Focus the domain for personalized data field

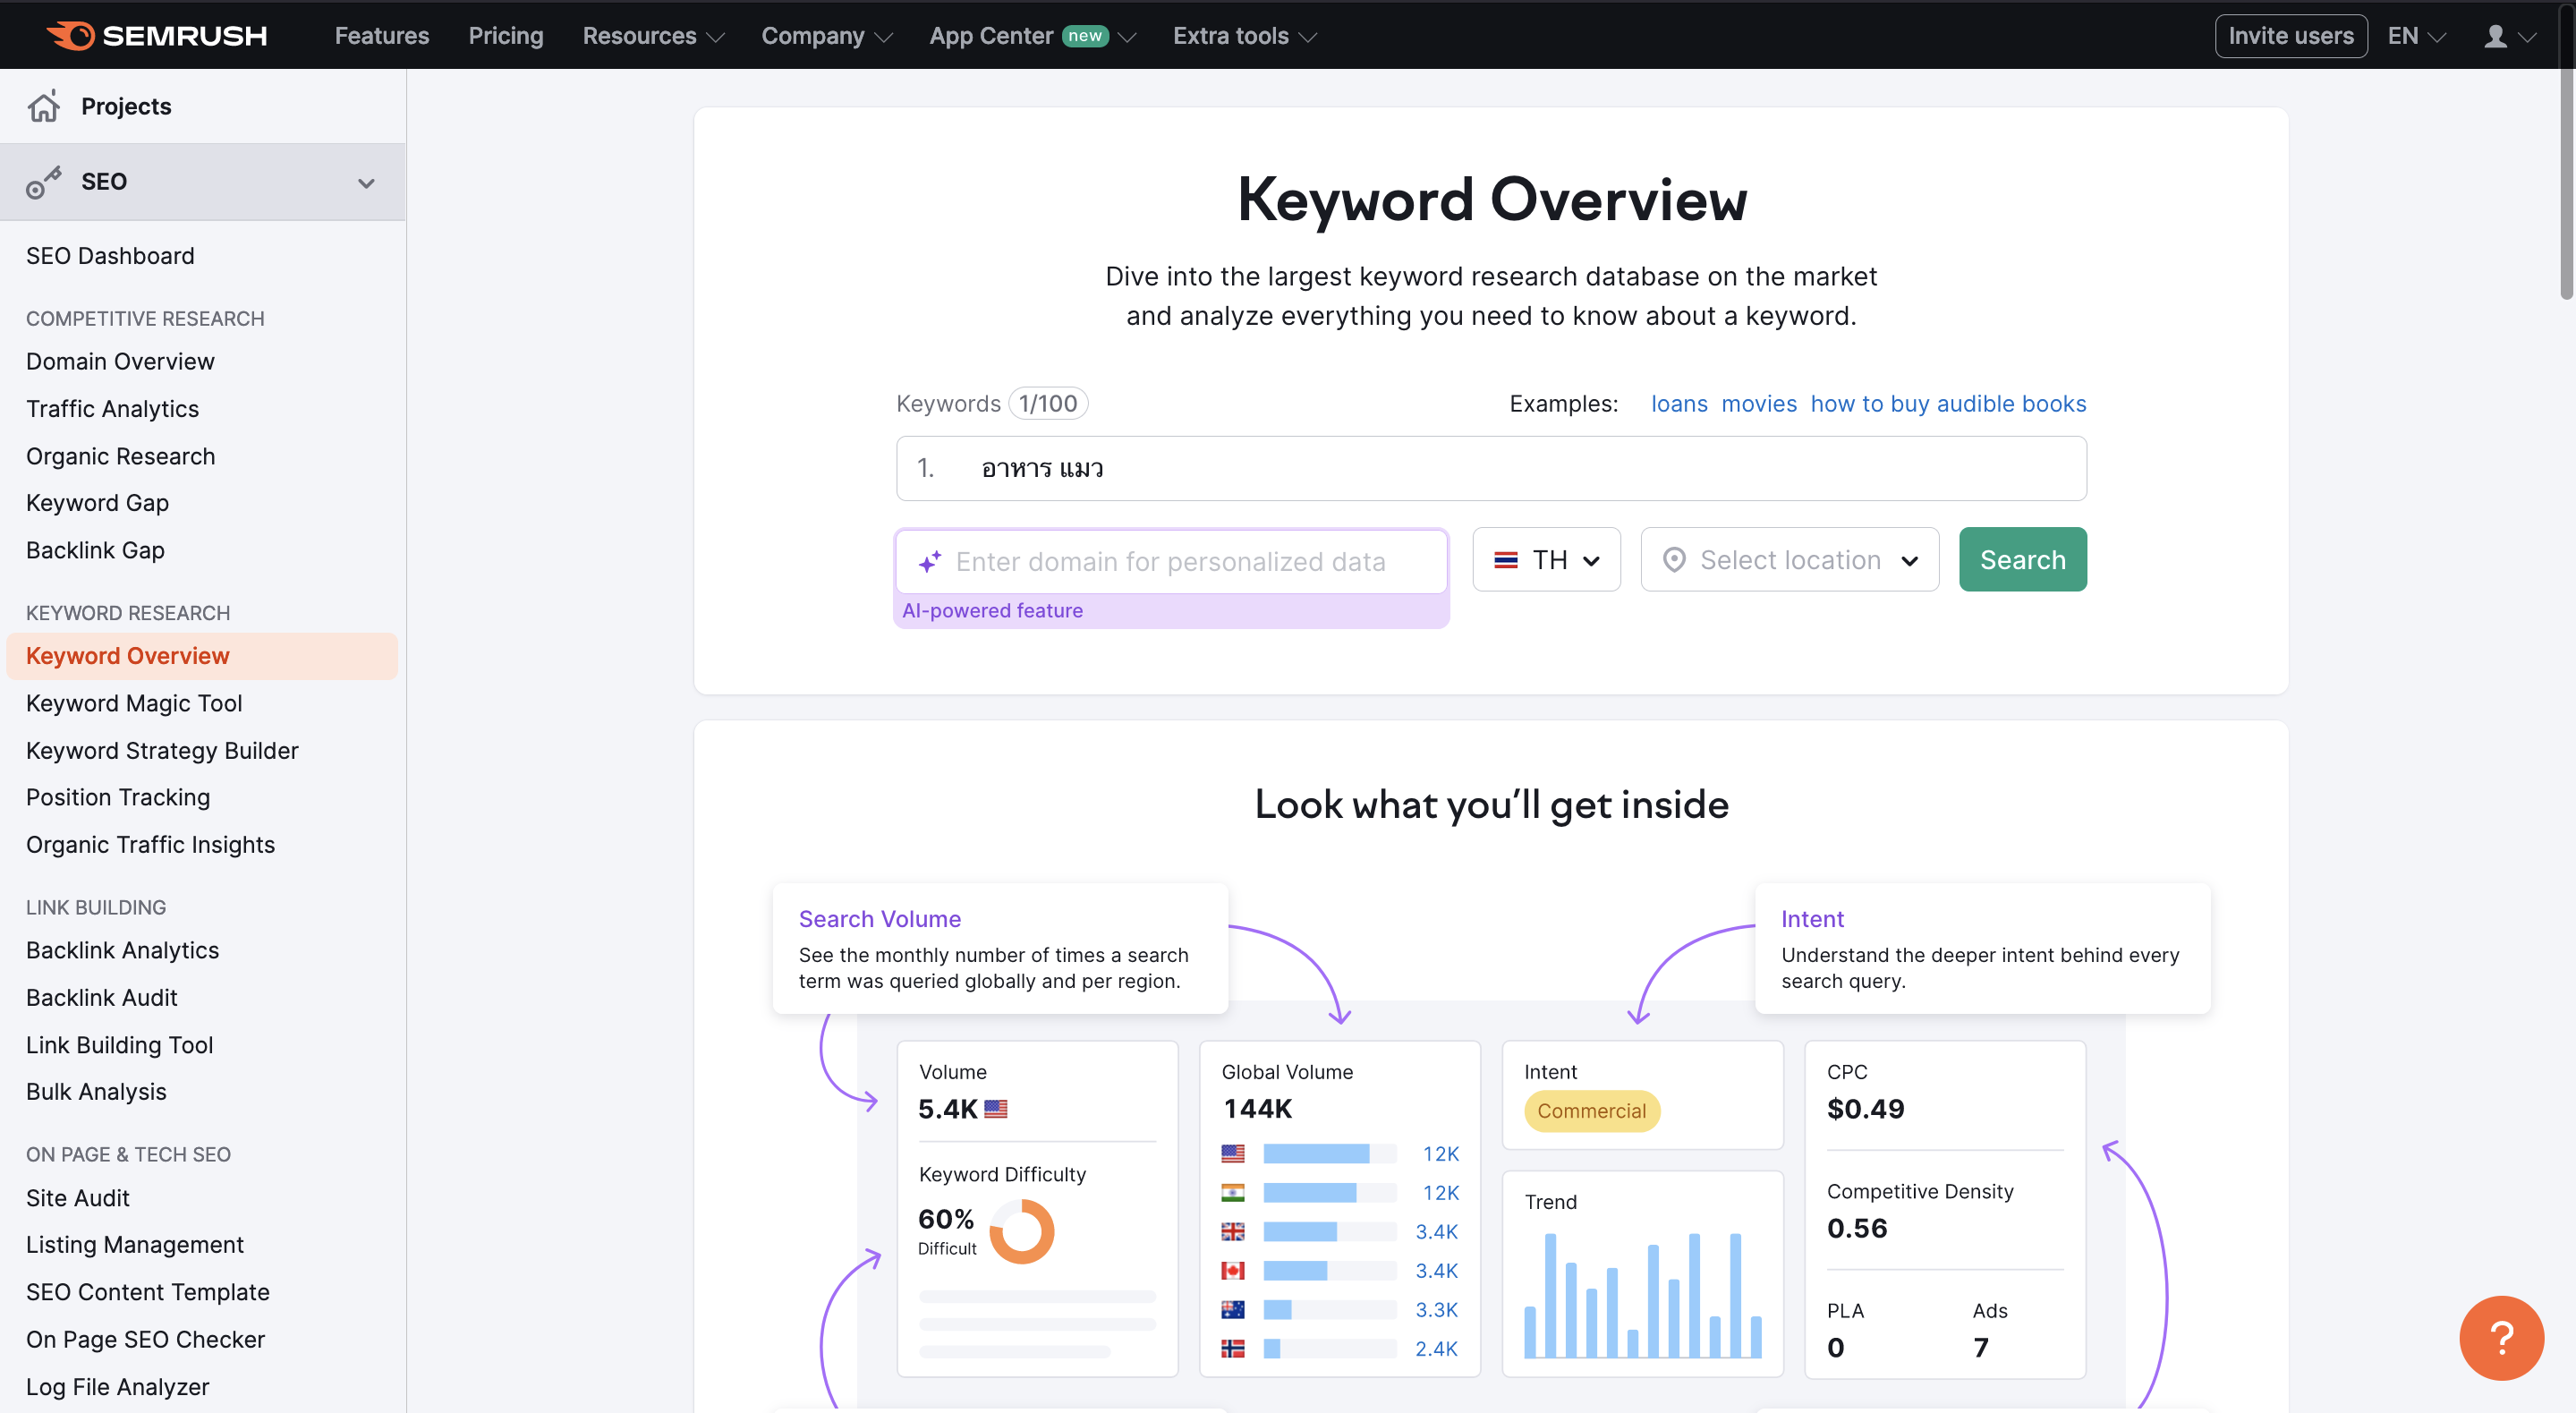click(x=1171, y=561)
